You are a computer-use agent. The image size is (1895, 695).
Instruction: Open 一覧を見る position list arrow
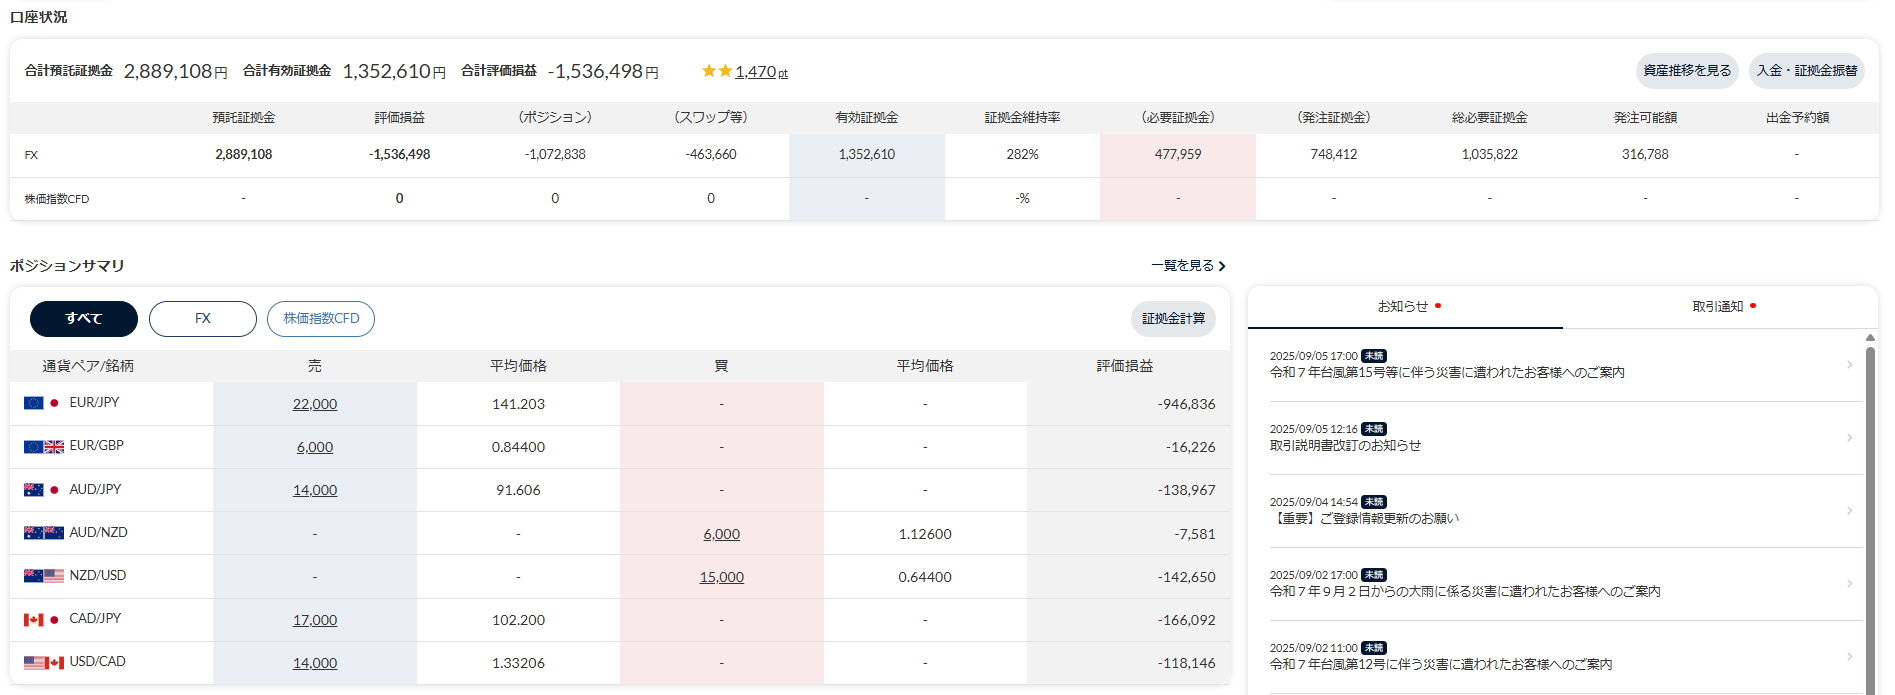[x=1221, y=266]
